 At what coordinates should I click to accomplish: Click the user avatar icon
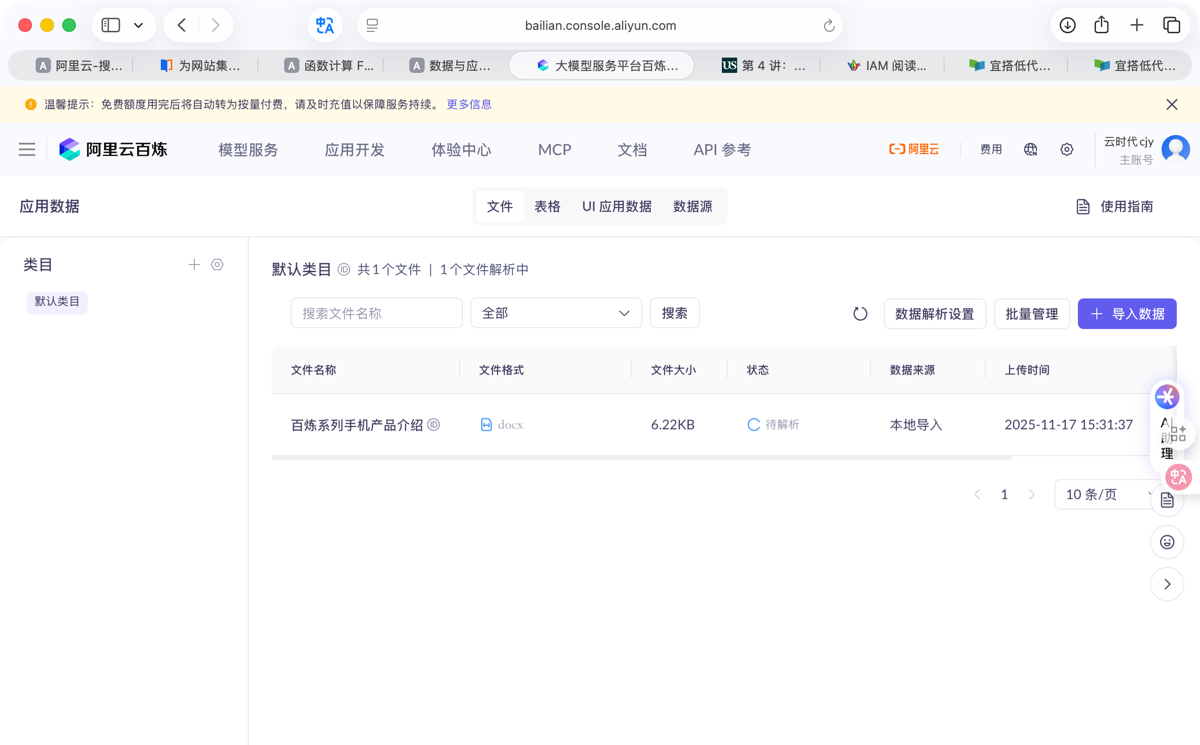coord(1176,149)
